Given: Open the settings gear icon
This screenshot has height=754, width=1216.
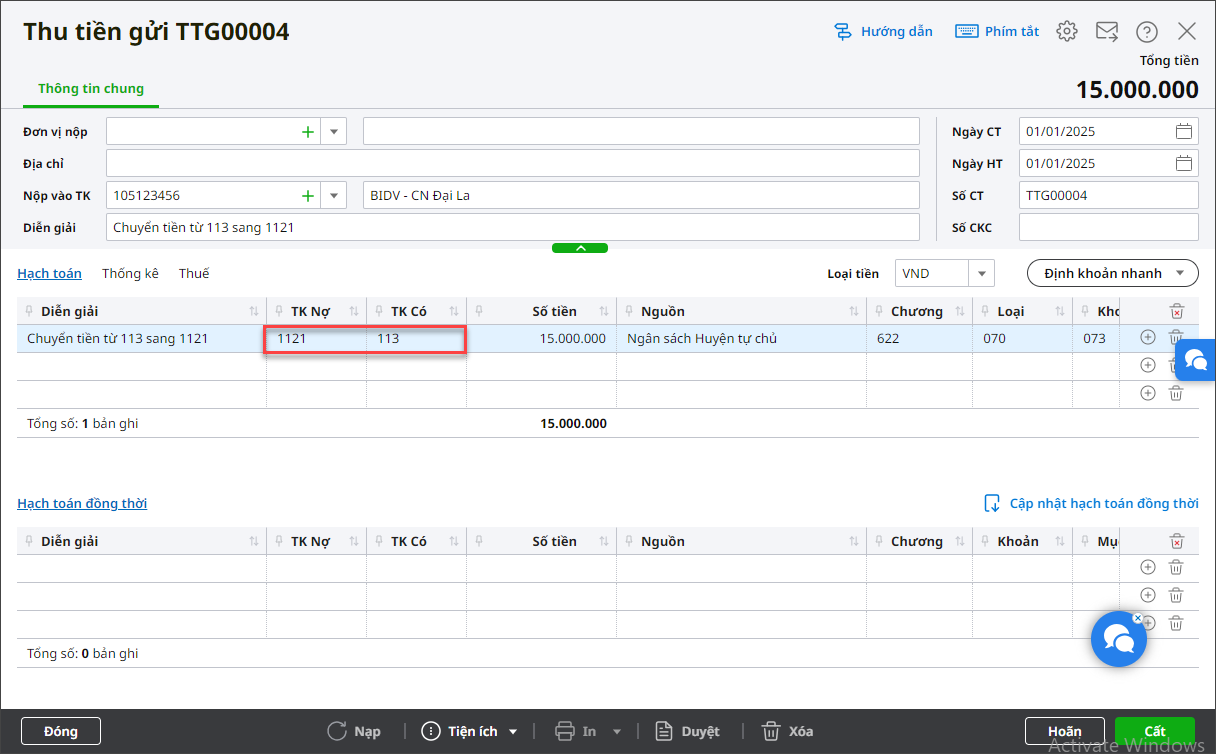Looking at the screenshot, I should [1067, 31].
